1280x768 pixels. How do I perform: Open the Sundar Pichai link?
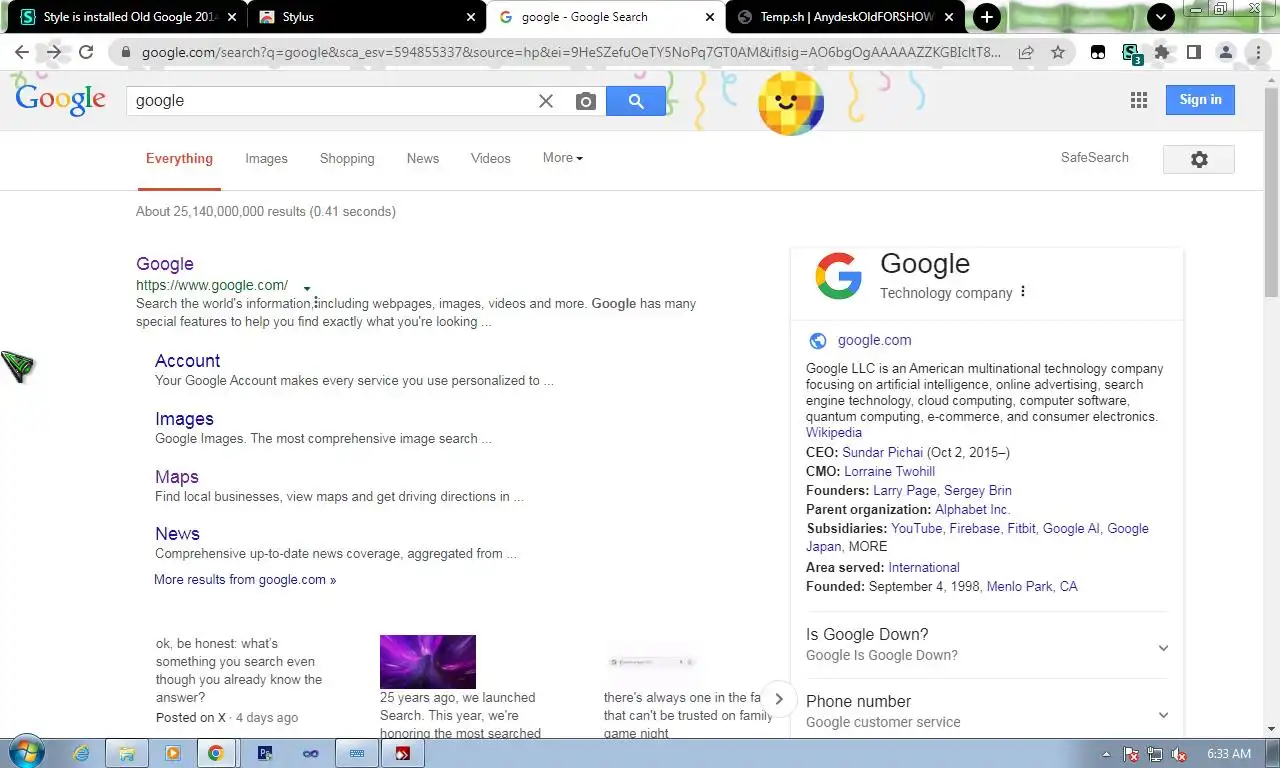point(883,452)
